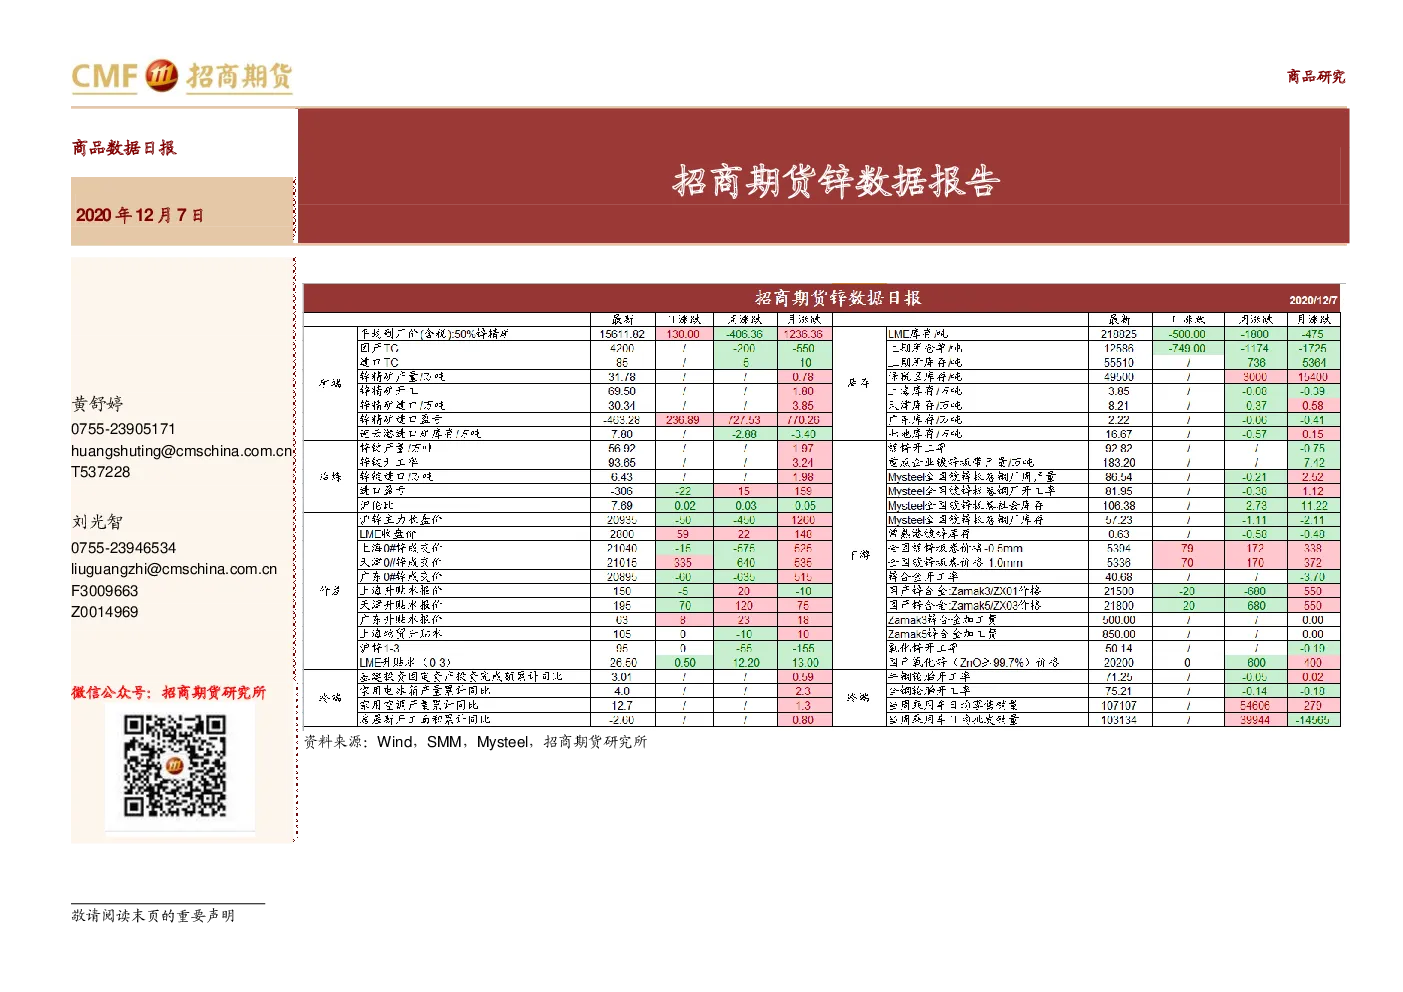1403x992 pixels.
Task: Click the 沪锌1-3 row label
Action: click(x=380, y=648)
